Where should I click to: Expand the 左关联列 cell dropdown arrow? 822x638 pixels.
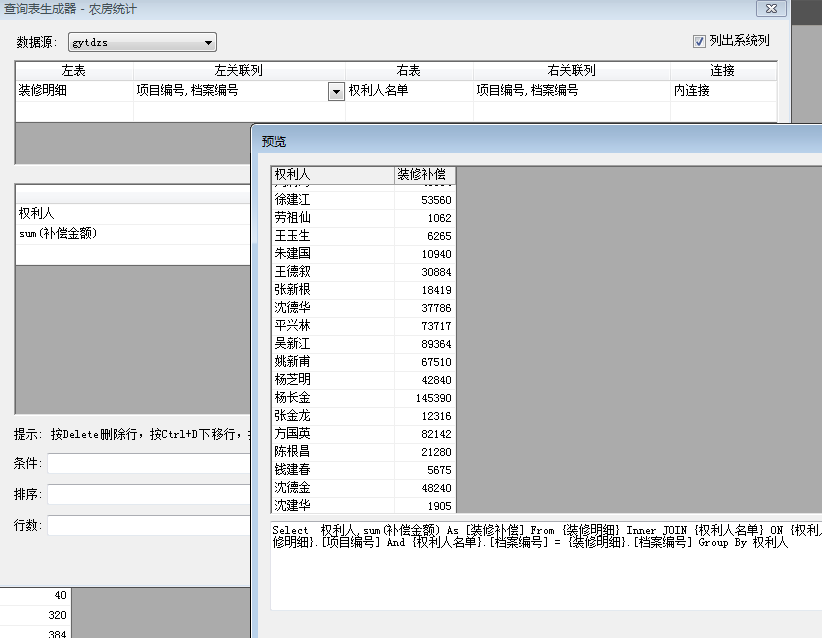336,91
